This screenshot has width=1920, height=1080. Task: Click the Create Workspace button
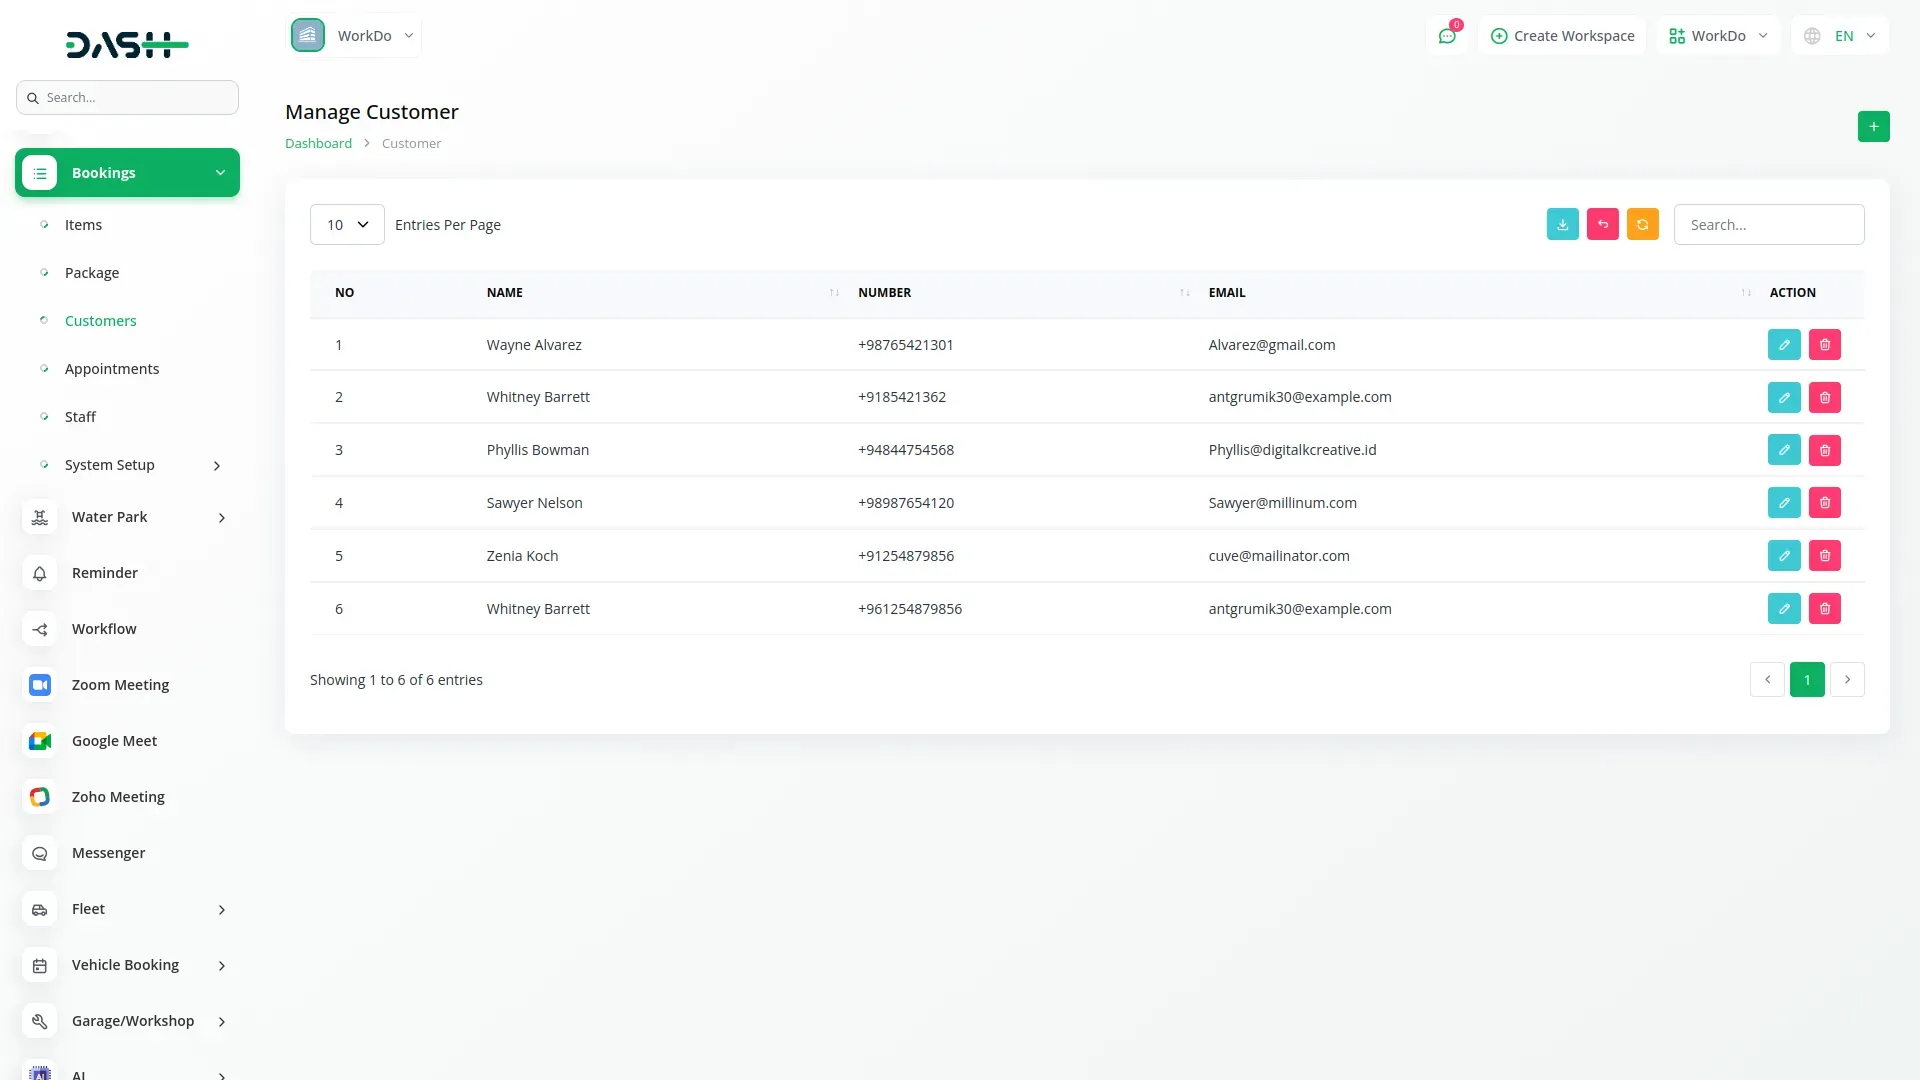1562,36
